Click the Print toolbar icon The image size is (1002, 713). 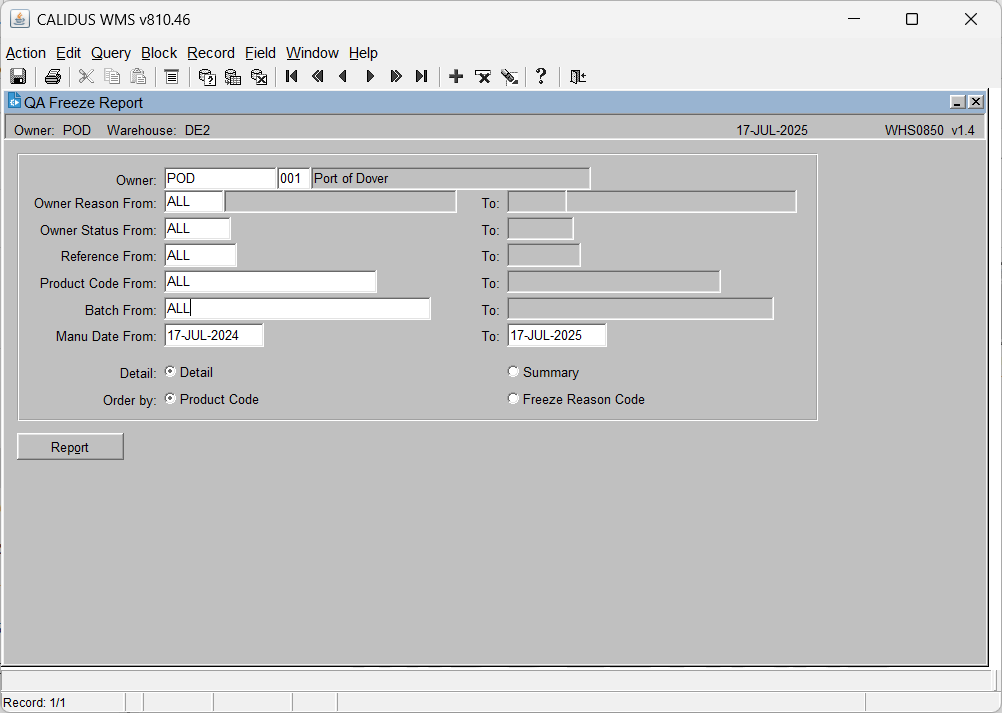click(x=52, y=77)
